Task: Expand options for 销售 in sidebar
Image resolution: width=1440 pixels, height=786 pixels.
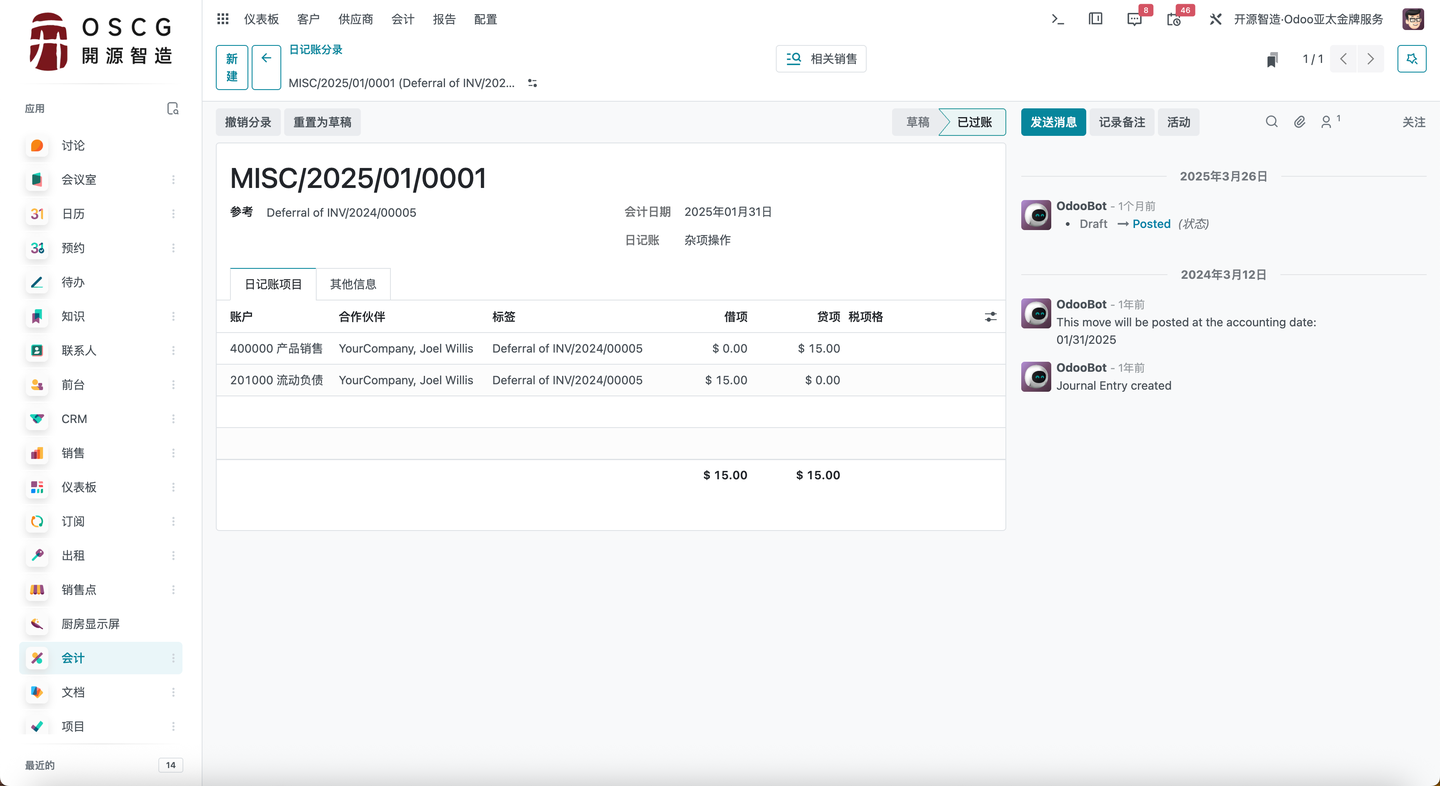Action: pyautogui.click(x=172, y=453)
